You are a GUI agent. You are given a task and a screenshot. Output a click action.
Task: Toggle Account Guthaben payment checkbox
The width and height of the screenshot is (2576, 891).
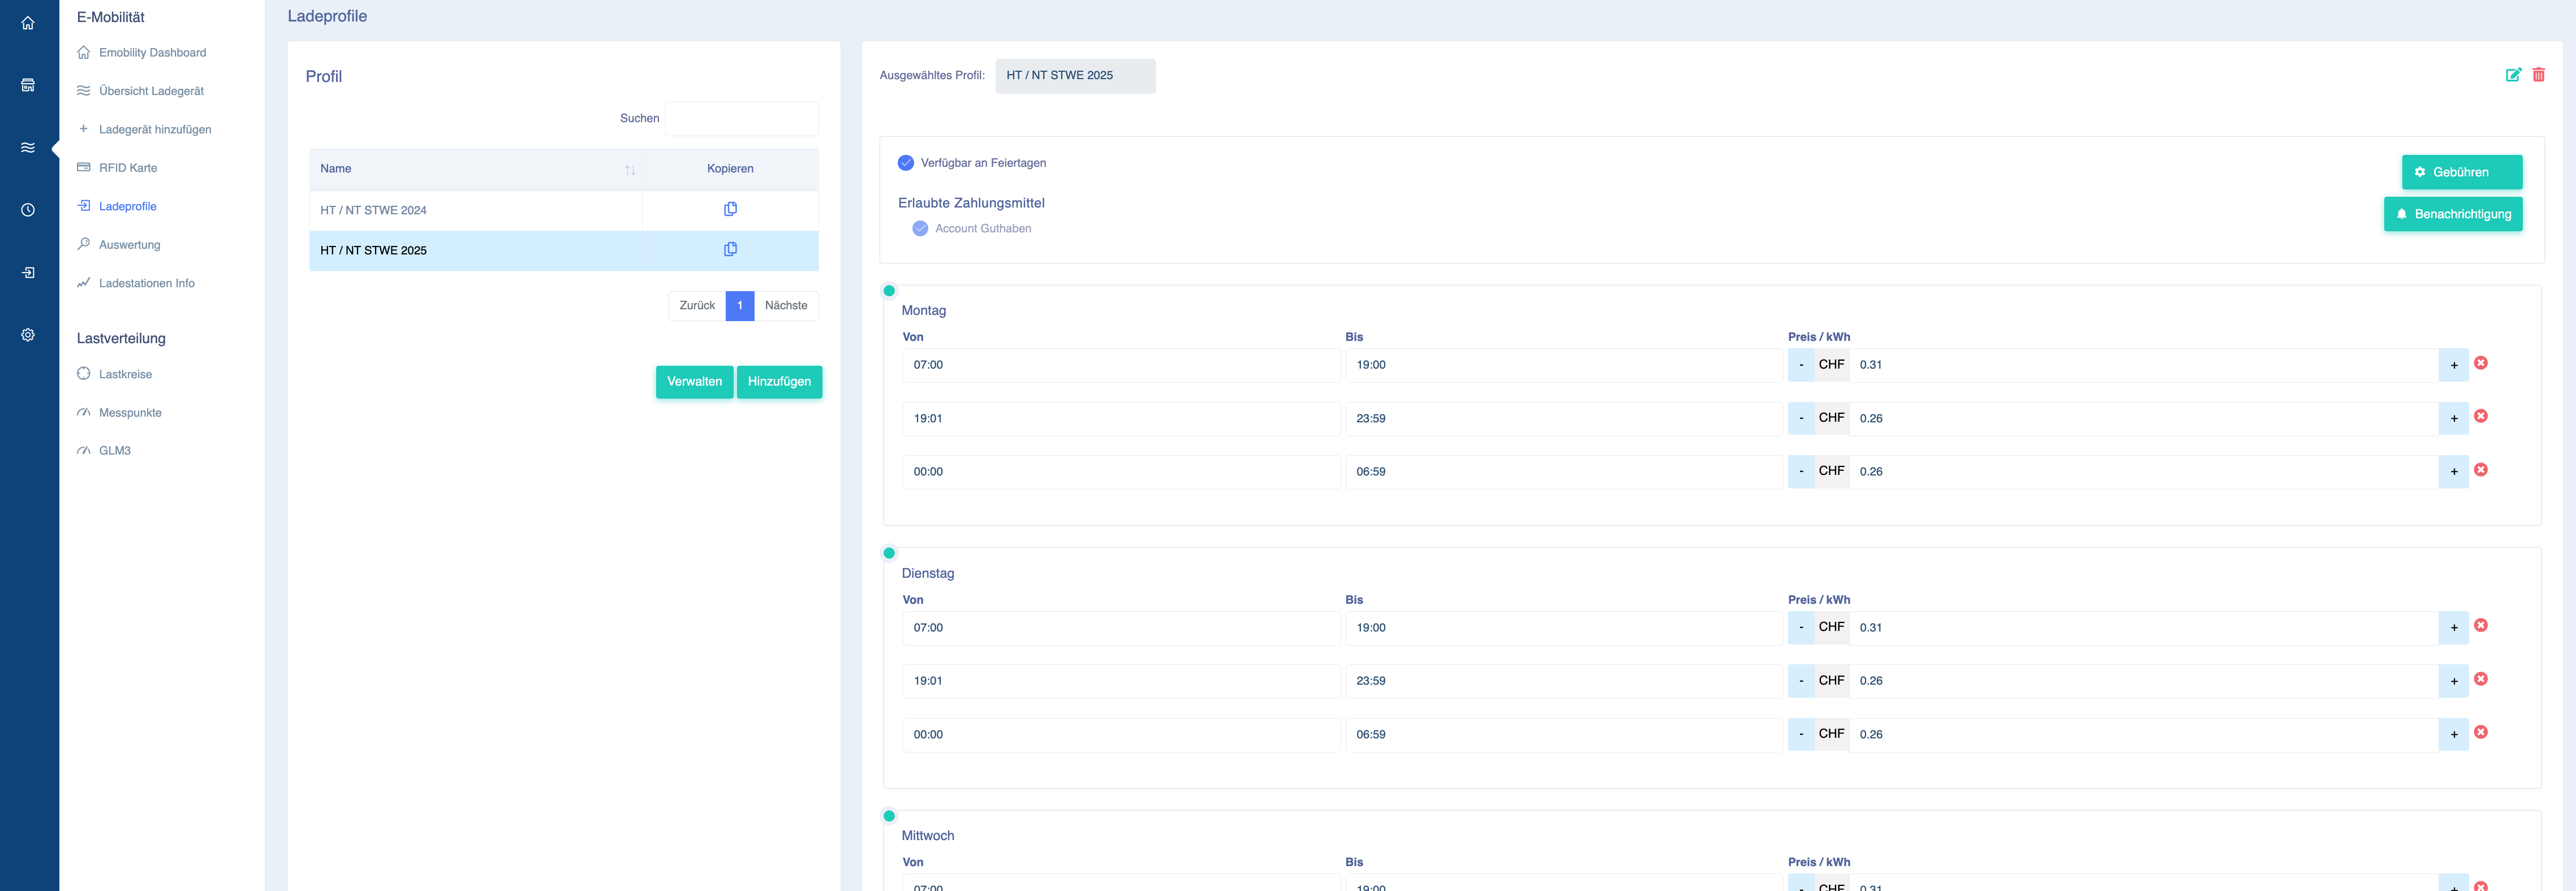[920, 229]
